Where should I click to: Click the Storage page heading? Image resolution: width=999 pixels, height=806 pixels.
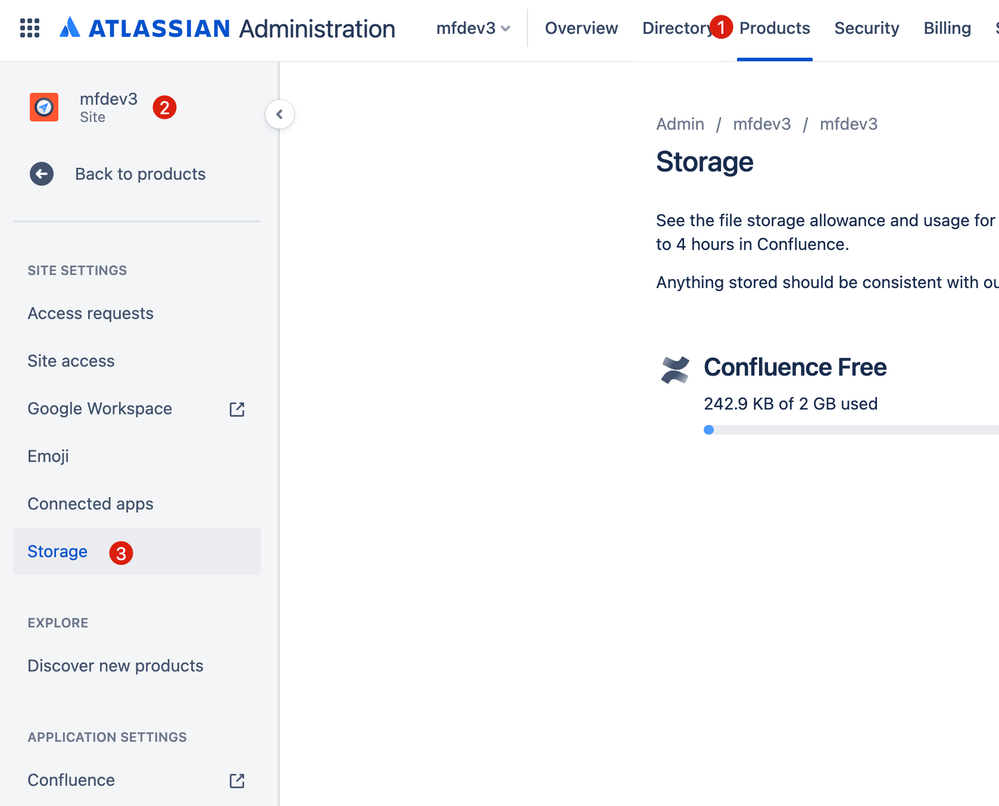(x=705, y=162)
